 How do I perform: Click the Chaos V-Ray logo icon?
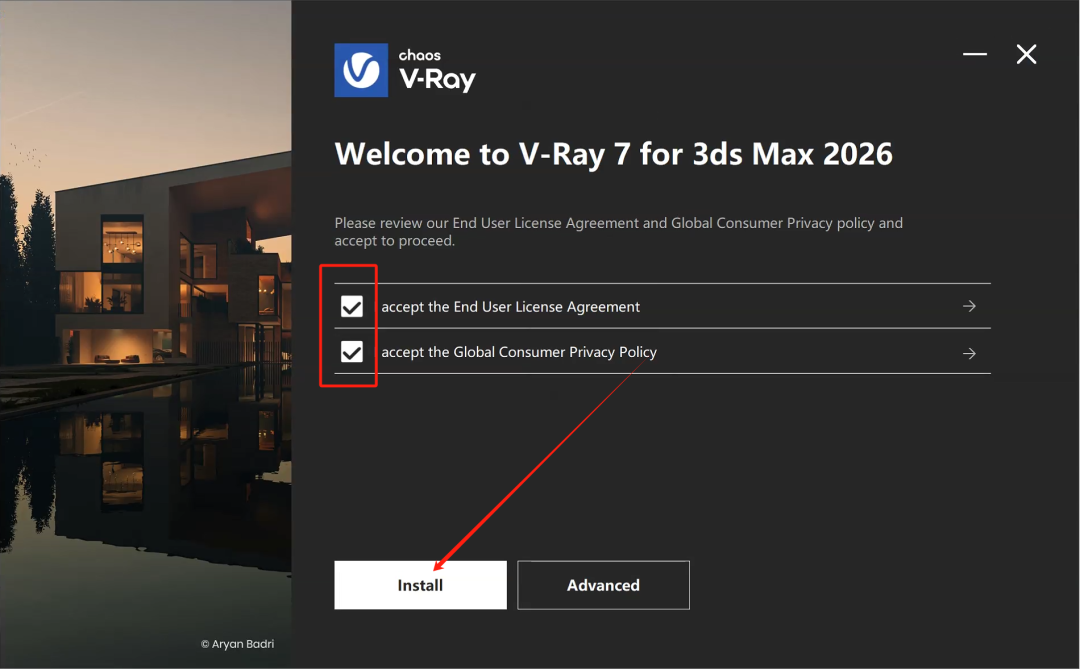tap(361, 70)
